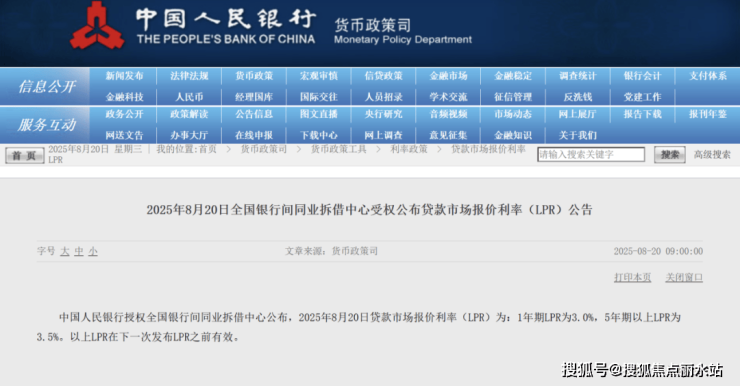740x386 pixels.
Task: Open the 网上展厅 menu item
Action: 578,114
